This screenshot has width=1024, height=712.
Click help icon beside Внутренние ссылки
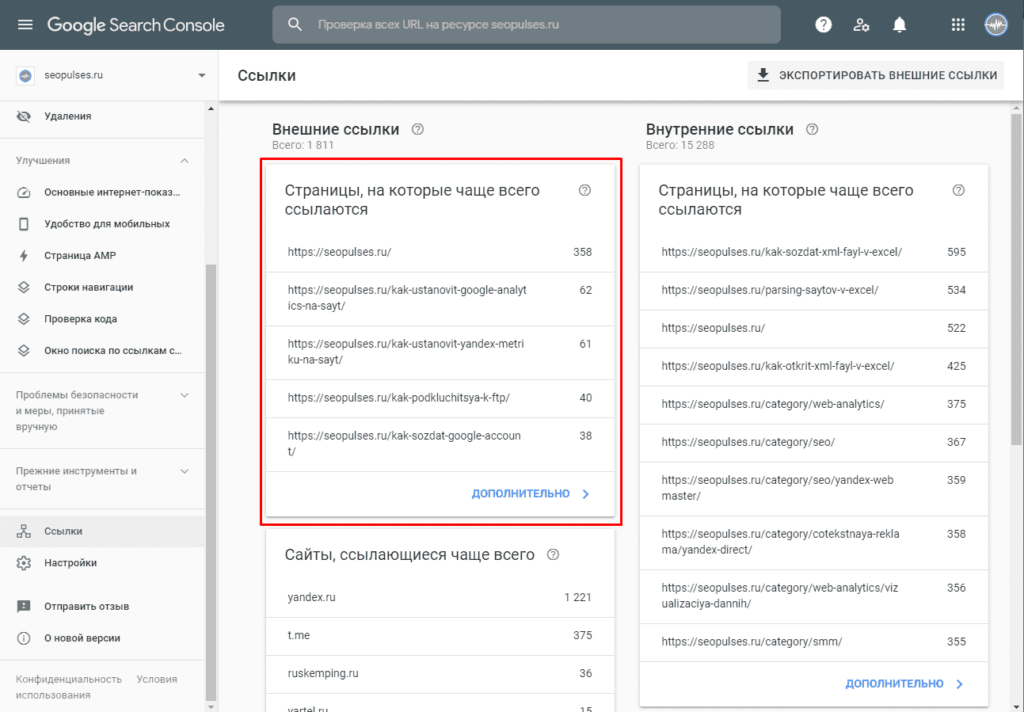click(x=813, y=129)
